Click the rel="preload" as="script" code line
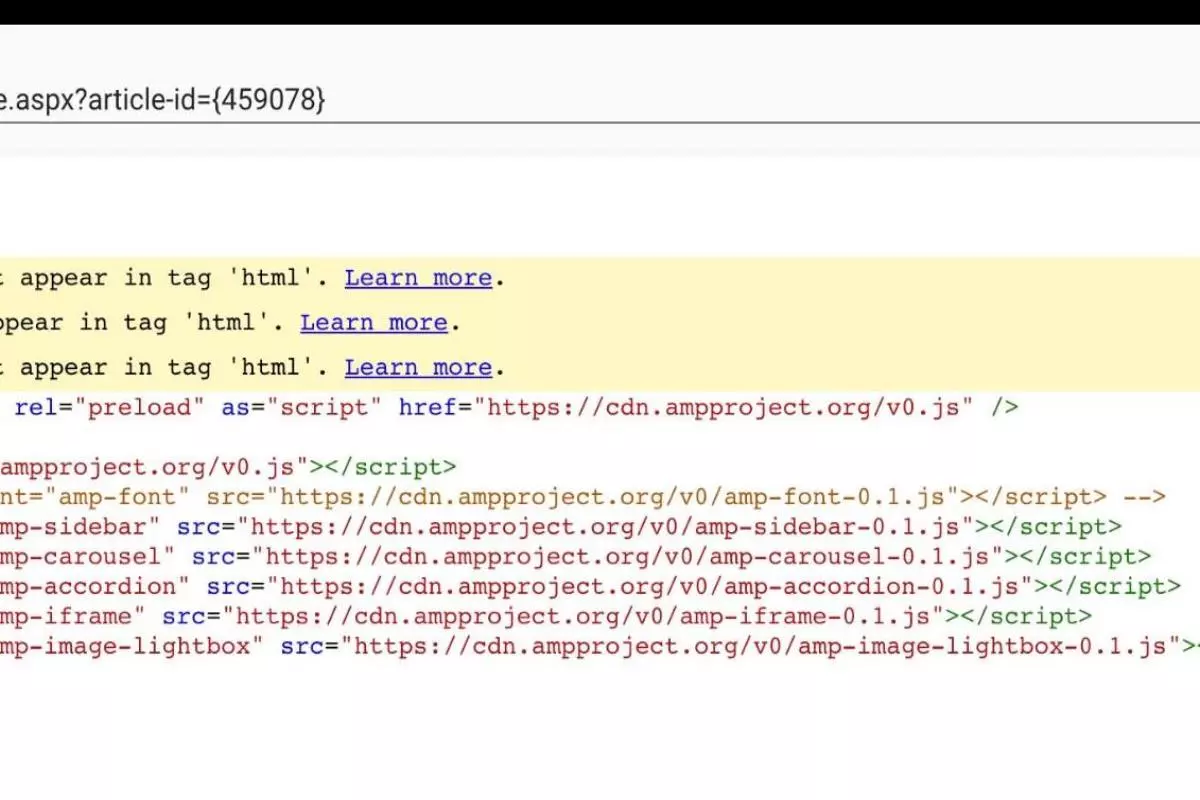This screenshot has width=1200, height=800. pos(516,407)
